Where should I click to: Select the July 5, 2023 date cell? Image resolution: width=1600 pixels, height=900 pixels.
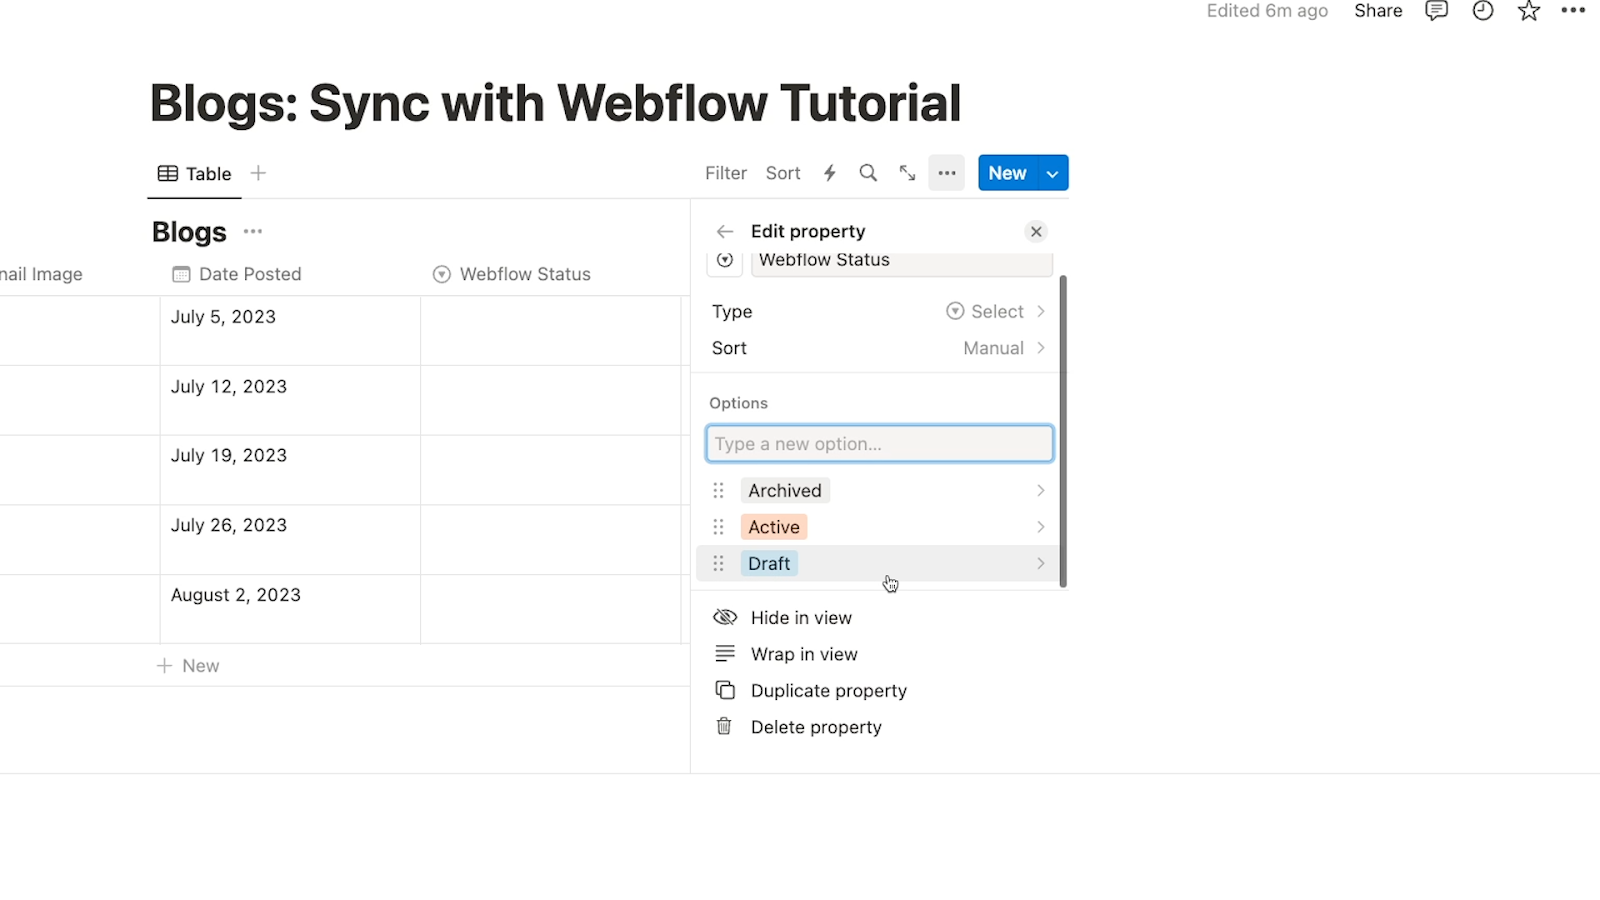click(290, 331)
